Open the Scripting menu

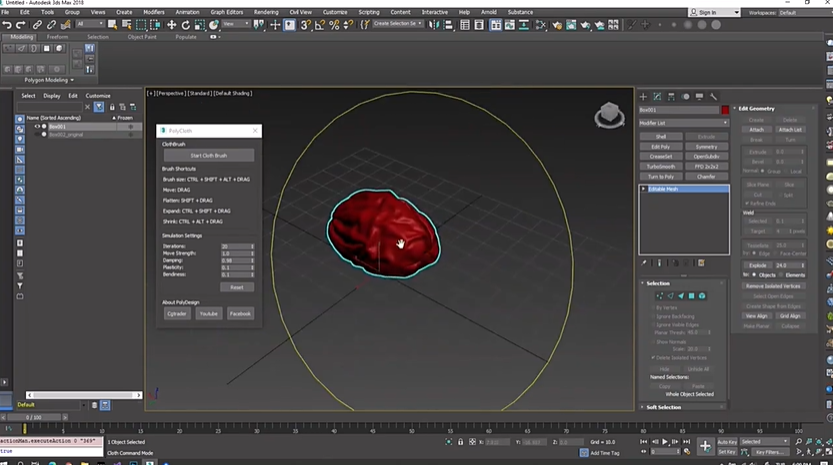pos(369,12)
